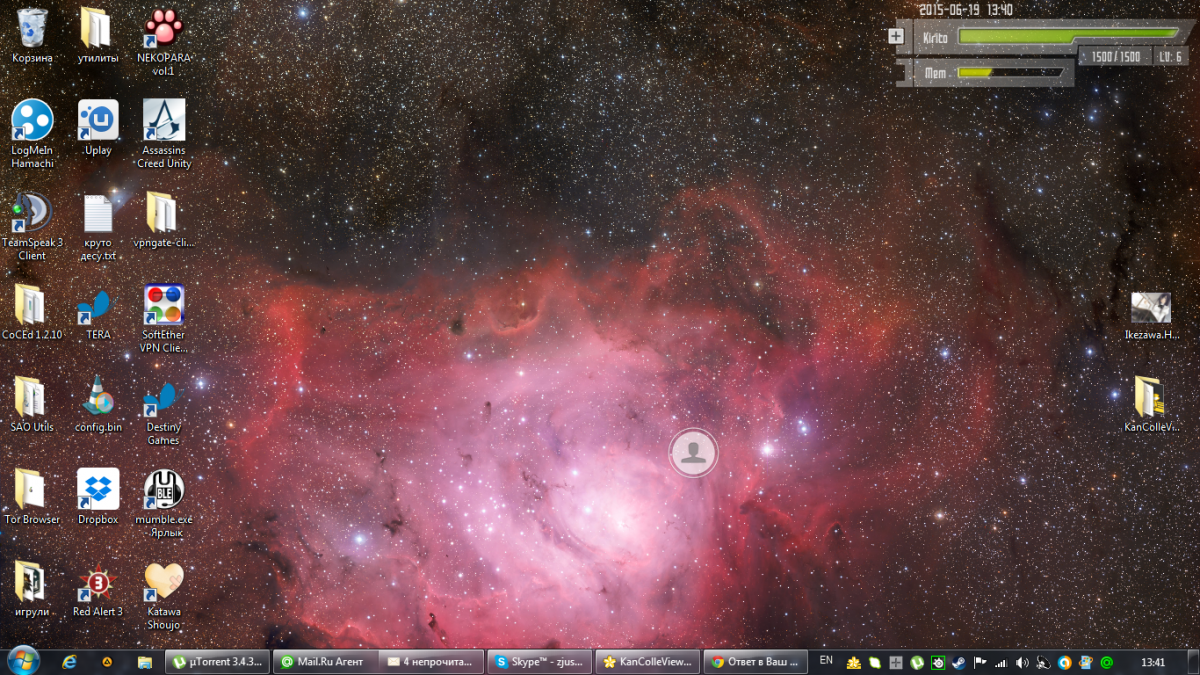Toggle the EN language indicator
Viewport: 1200px width, 675px height.
(x=826, y=661)
